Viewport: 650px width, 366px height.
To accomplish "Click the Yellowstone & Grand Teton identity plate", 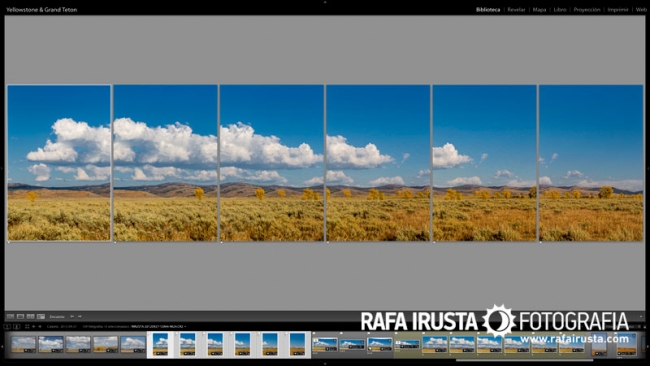I will click(41, 10).
